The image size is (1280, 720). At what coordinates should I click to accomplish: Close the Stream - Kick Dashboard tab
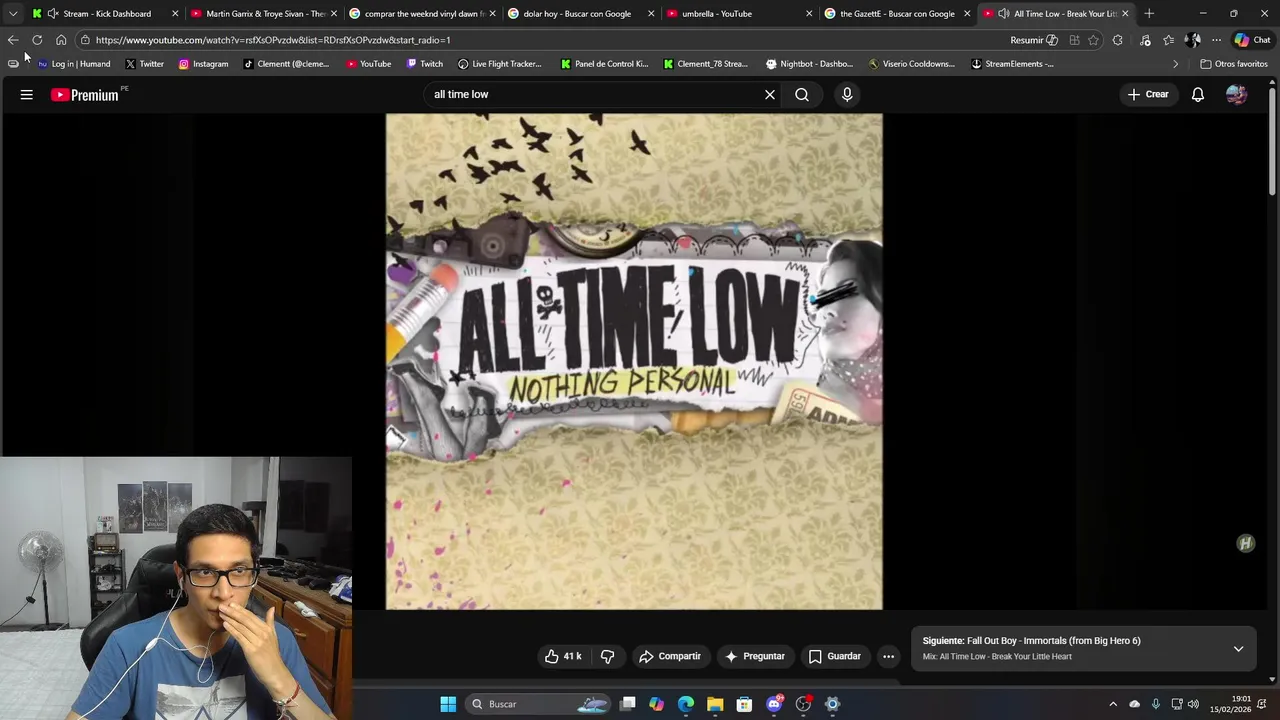pos(175,14)
